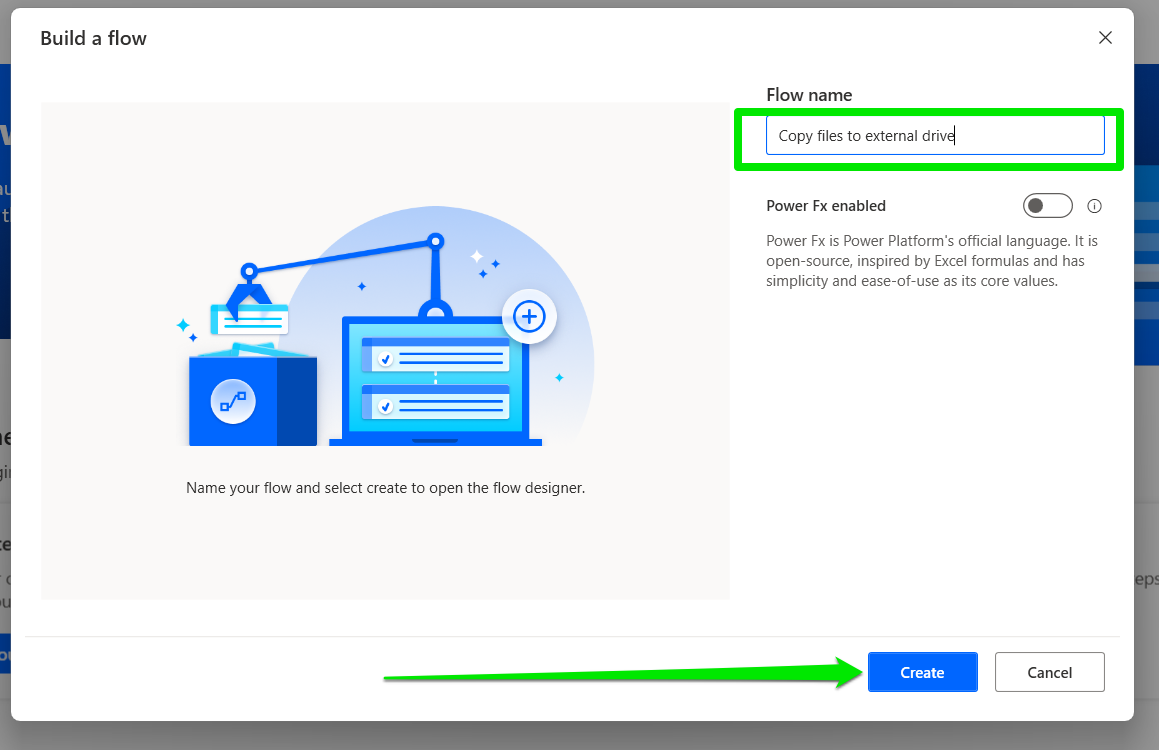Click the Flow name text field
The width and height of the screenshot is (1159, 750).
tap(934, 136)
